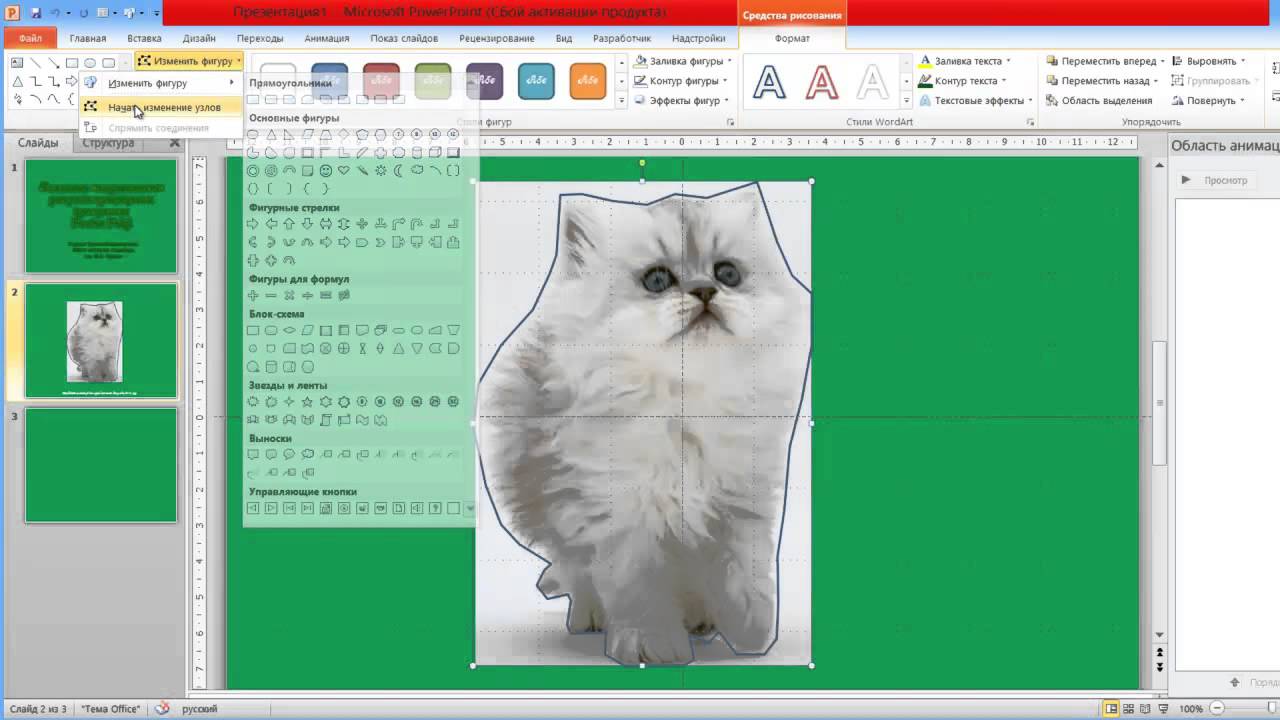Open the Вид ribbon tab
1280x720 pixels.
click(x=564, y=38)
